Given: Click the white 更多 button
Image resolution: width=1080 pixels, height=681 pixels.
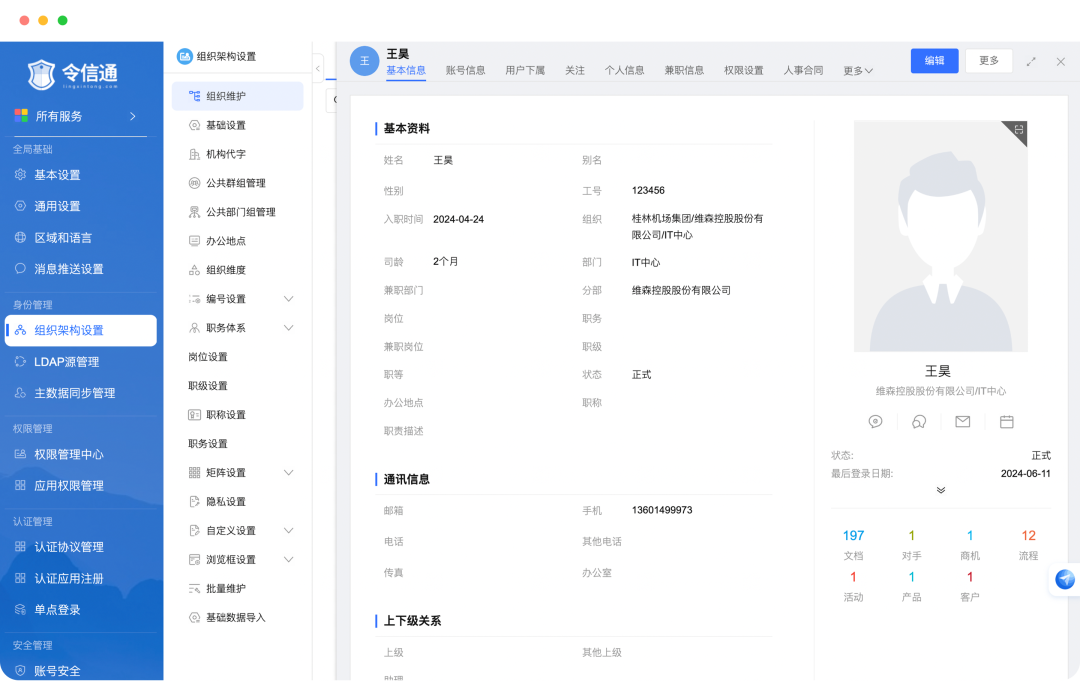Looking at the screenshot, I should click(x=988, y=61).
